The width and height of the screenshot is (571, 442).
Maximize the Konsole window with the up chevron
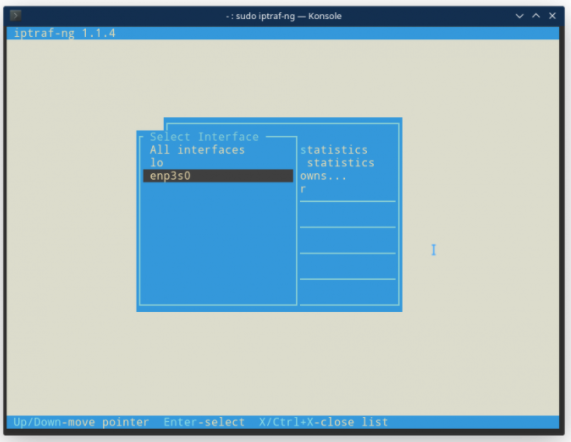pyautogui.click(x=536, y=16)
